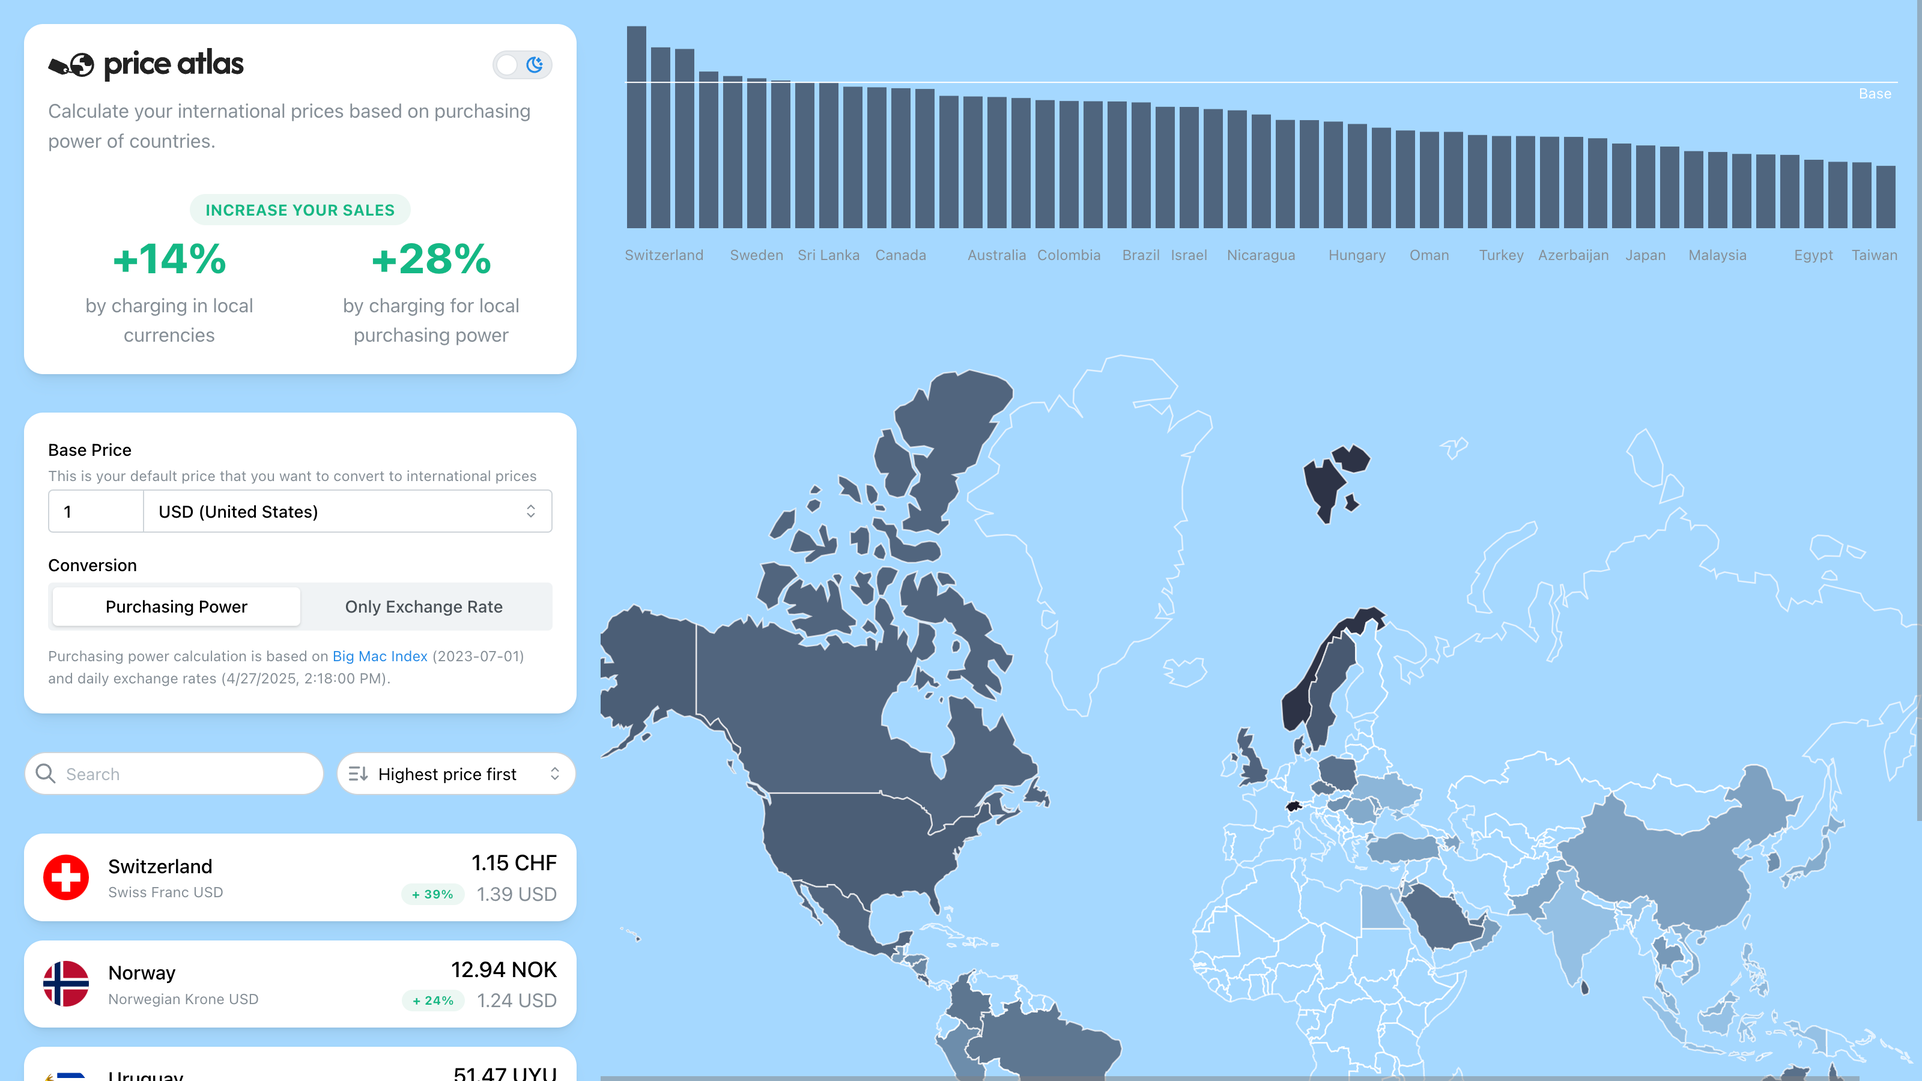Click the +24% badge on Norway row
The width and height of the screenshot is (1922, 1081).
432,1000
